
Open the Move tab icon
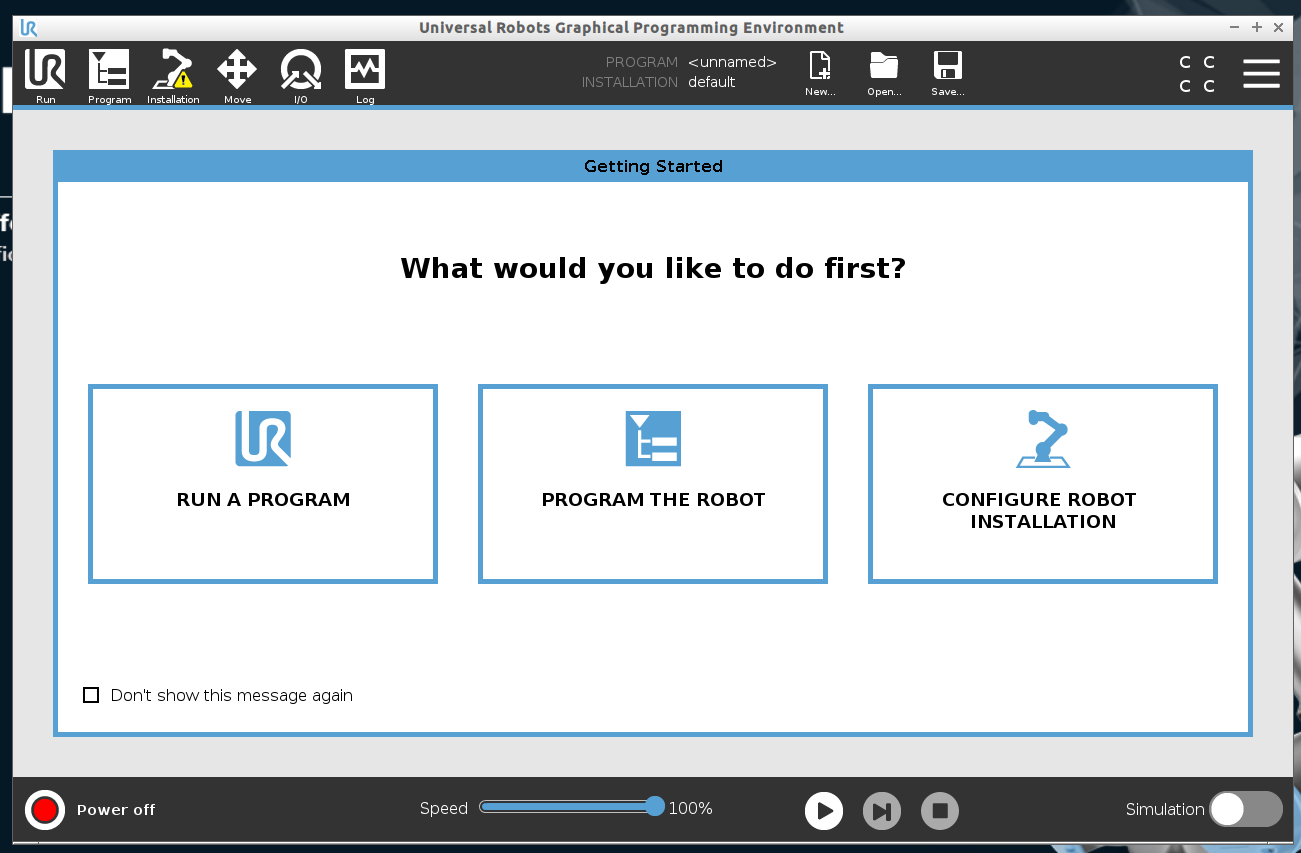click(237, 76)
